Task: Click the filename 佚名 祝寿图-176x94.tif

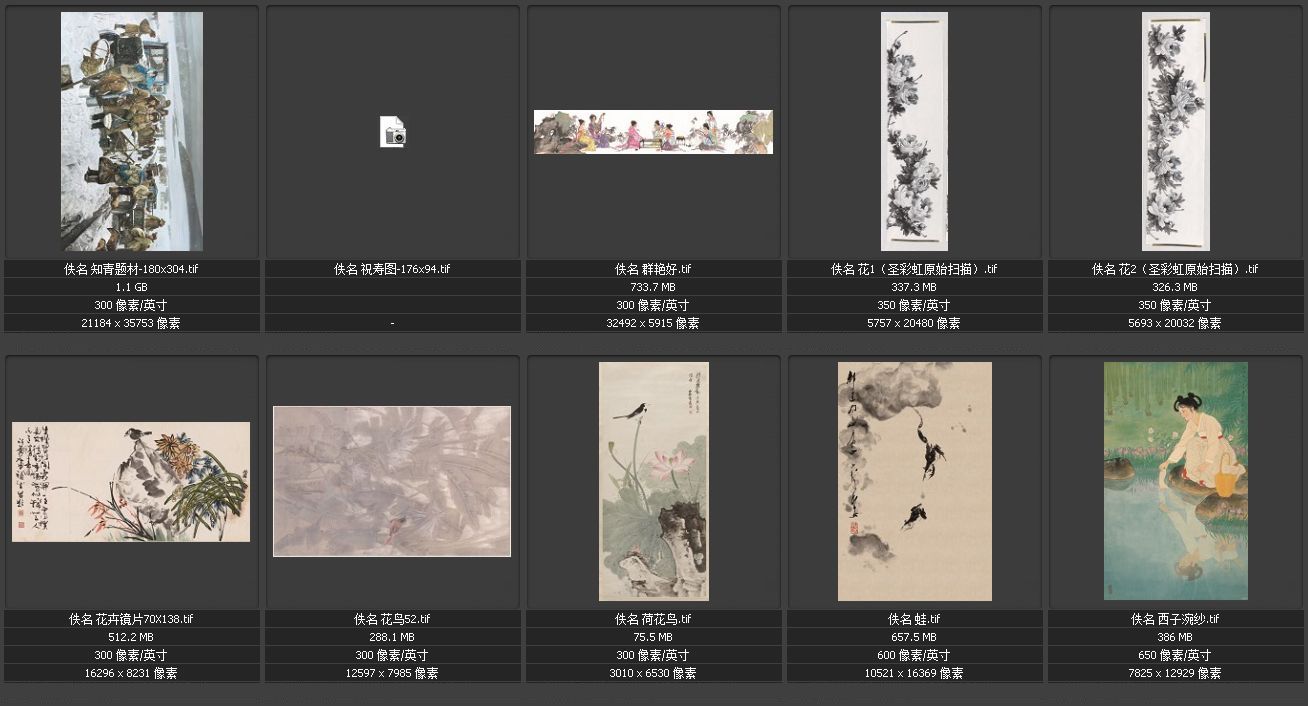Action: click(x=392, y=269)
